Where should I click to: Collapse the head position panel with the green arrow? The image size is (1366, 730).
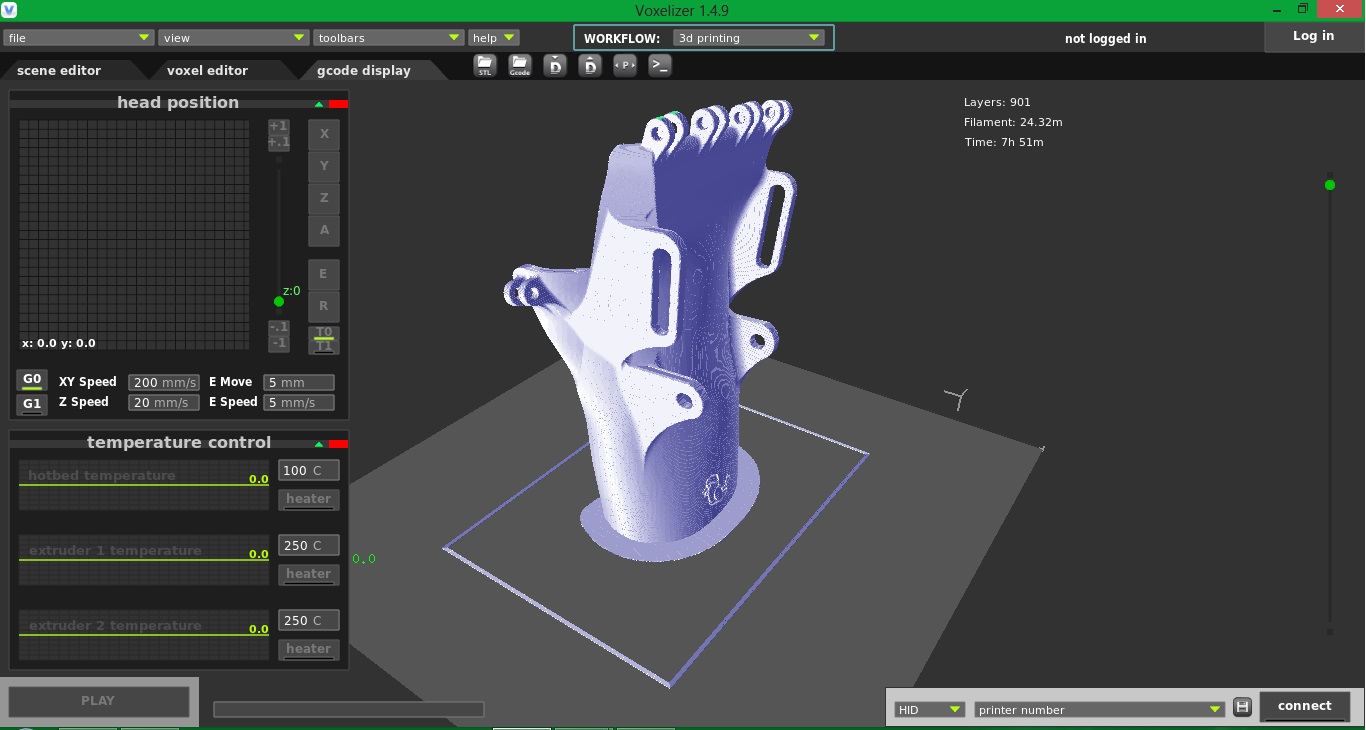pos(319,104)
